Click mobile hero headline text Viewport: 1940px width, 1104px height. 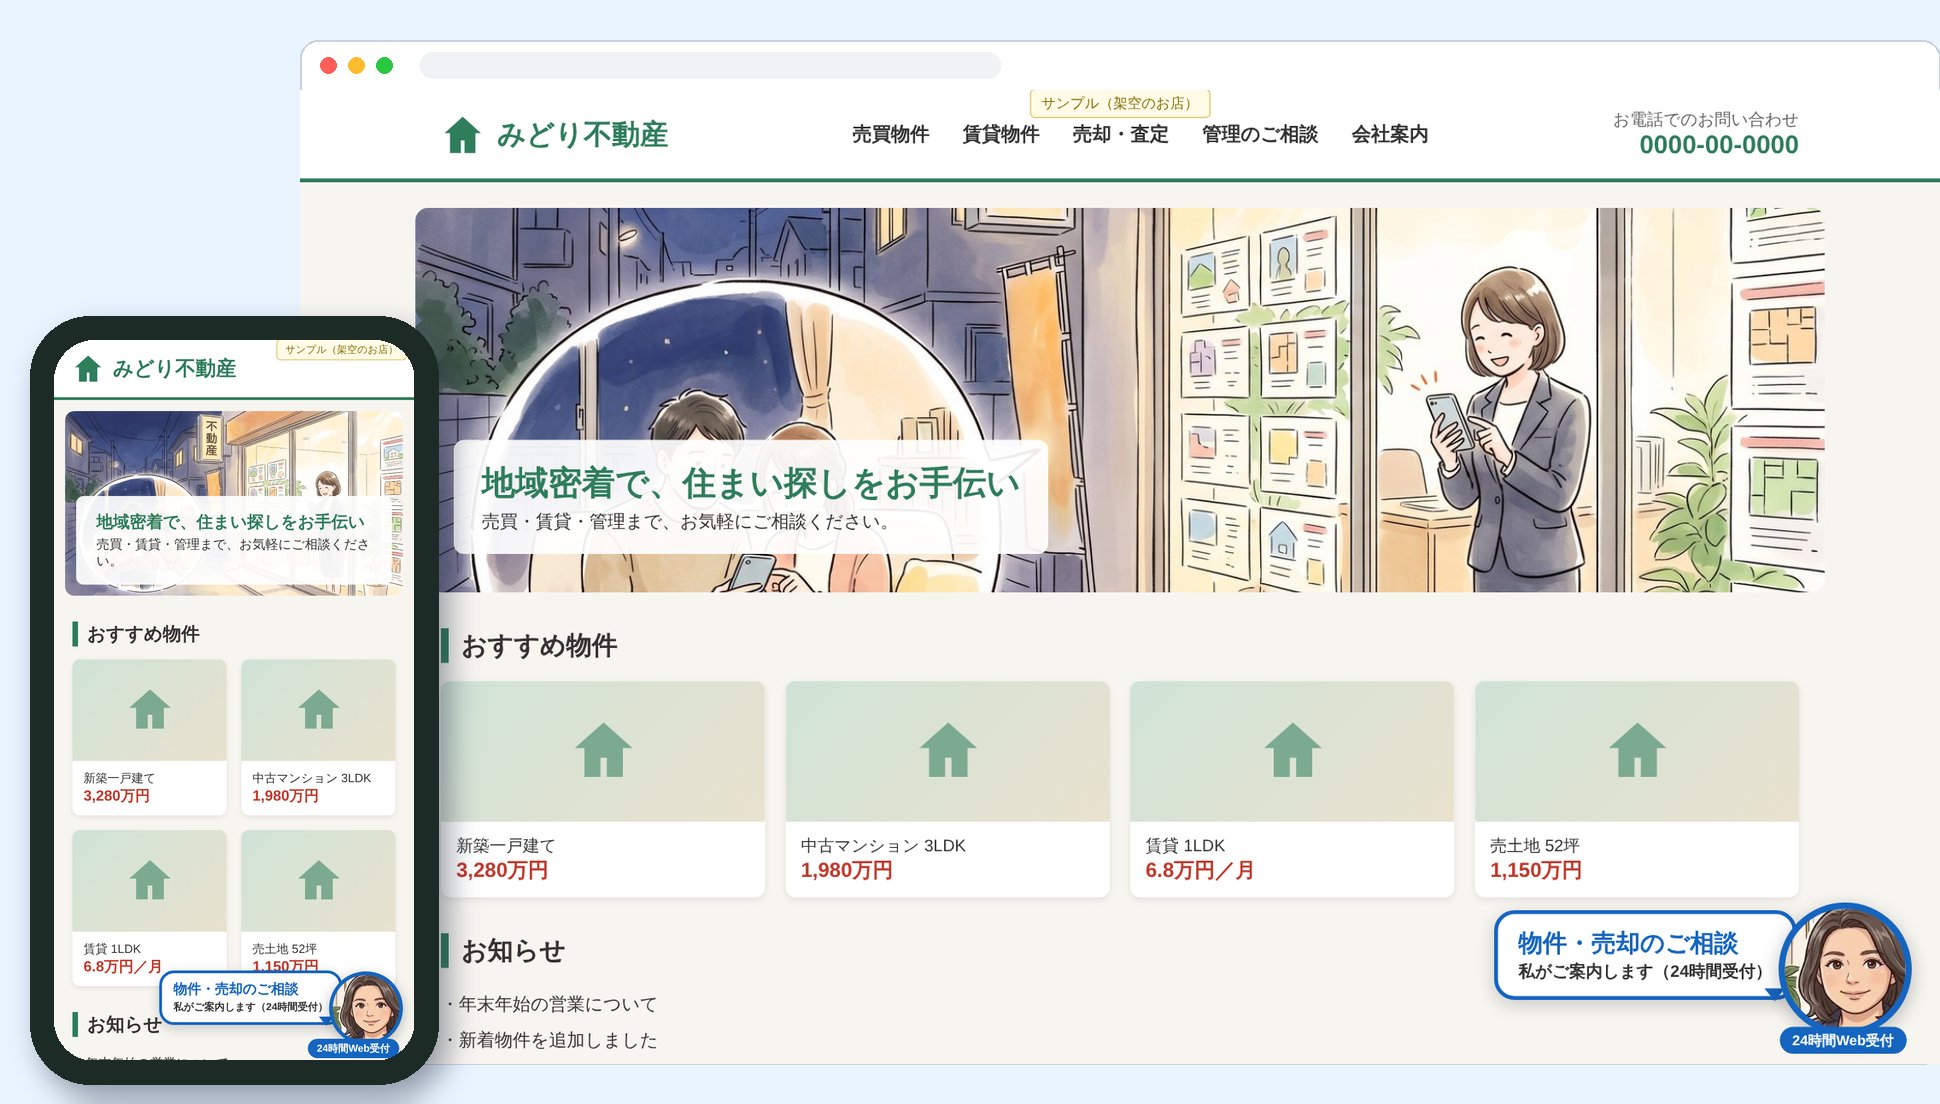(x=230, y=522)
